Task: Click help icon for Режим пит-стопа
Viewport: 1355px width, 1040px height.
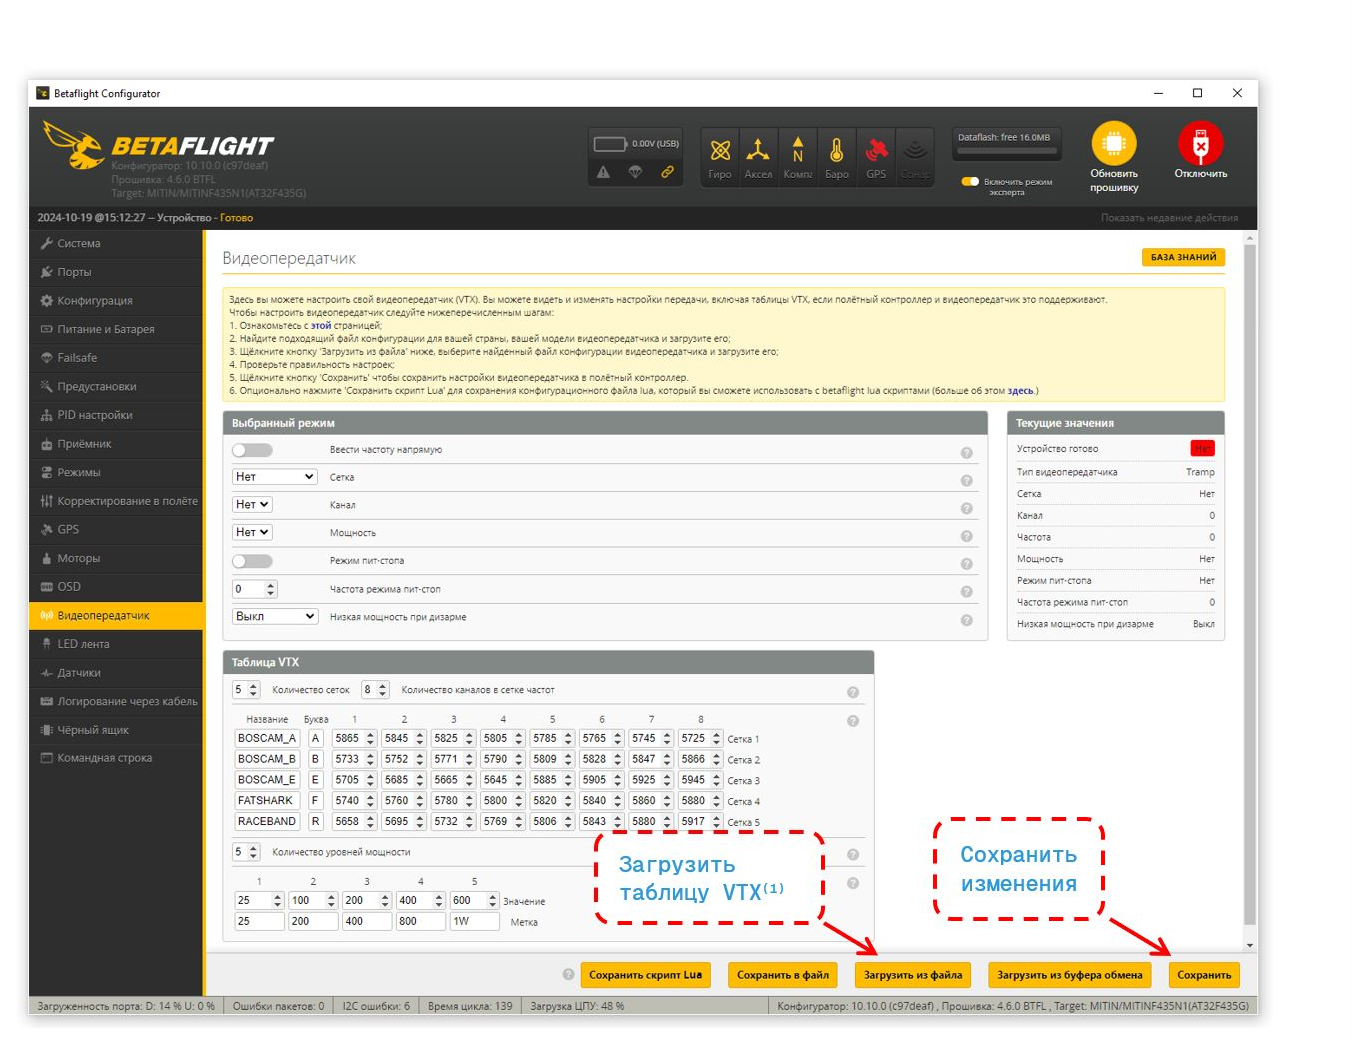Action: click(x=966, y=564)
